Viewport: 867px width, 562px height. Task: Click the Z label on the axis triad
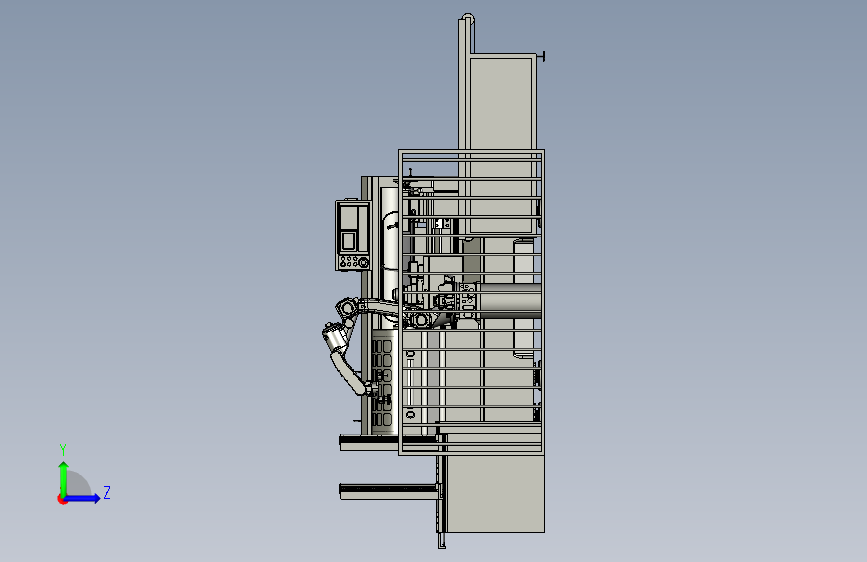tap(107, 492)
